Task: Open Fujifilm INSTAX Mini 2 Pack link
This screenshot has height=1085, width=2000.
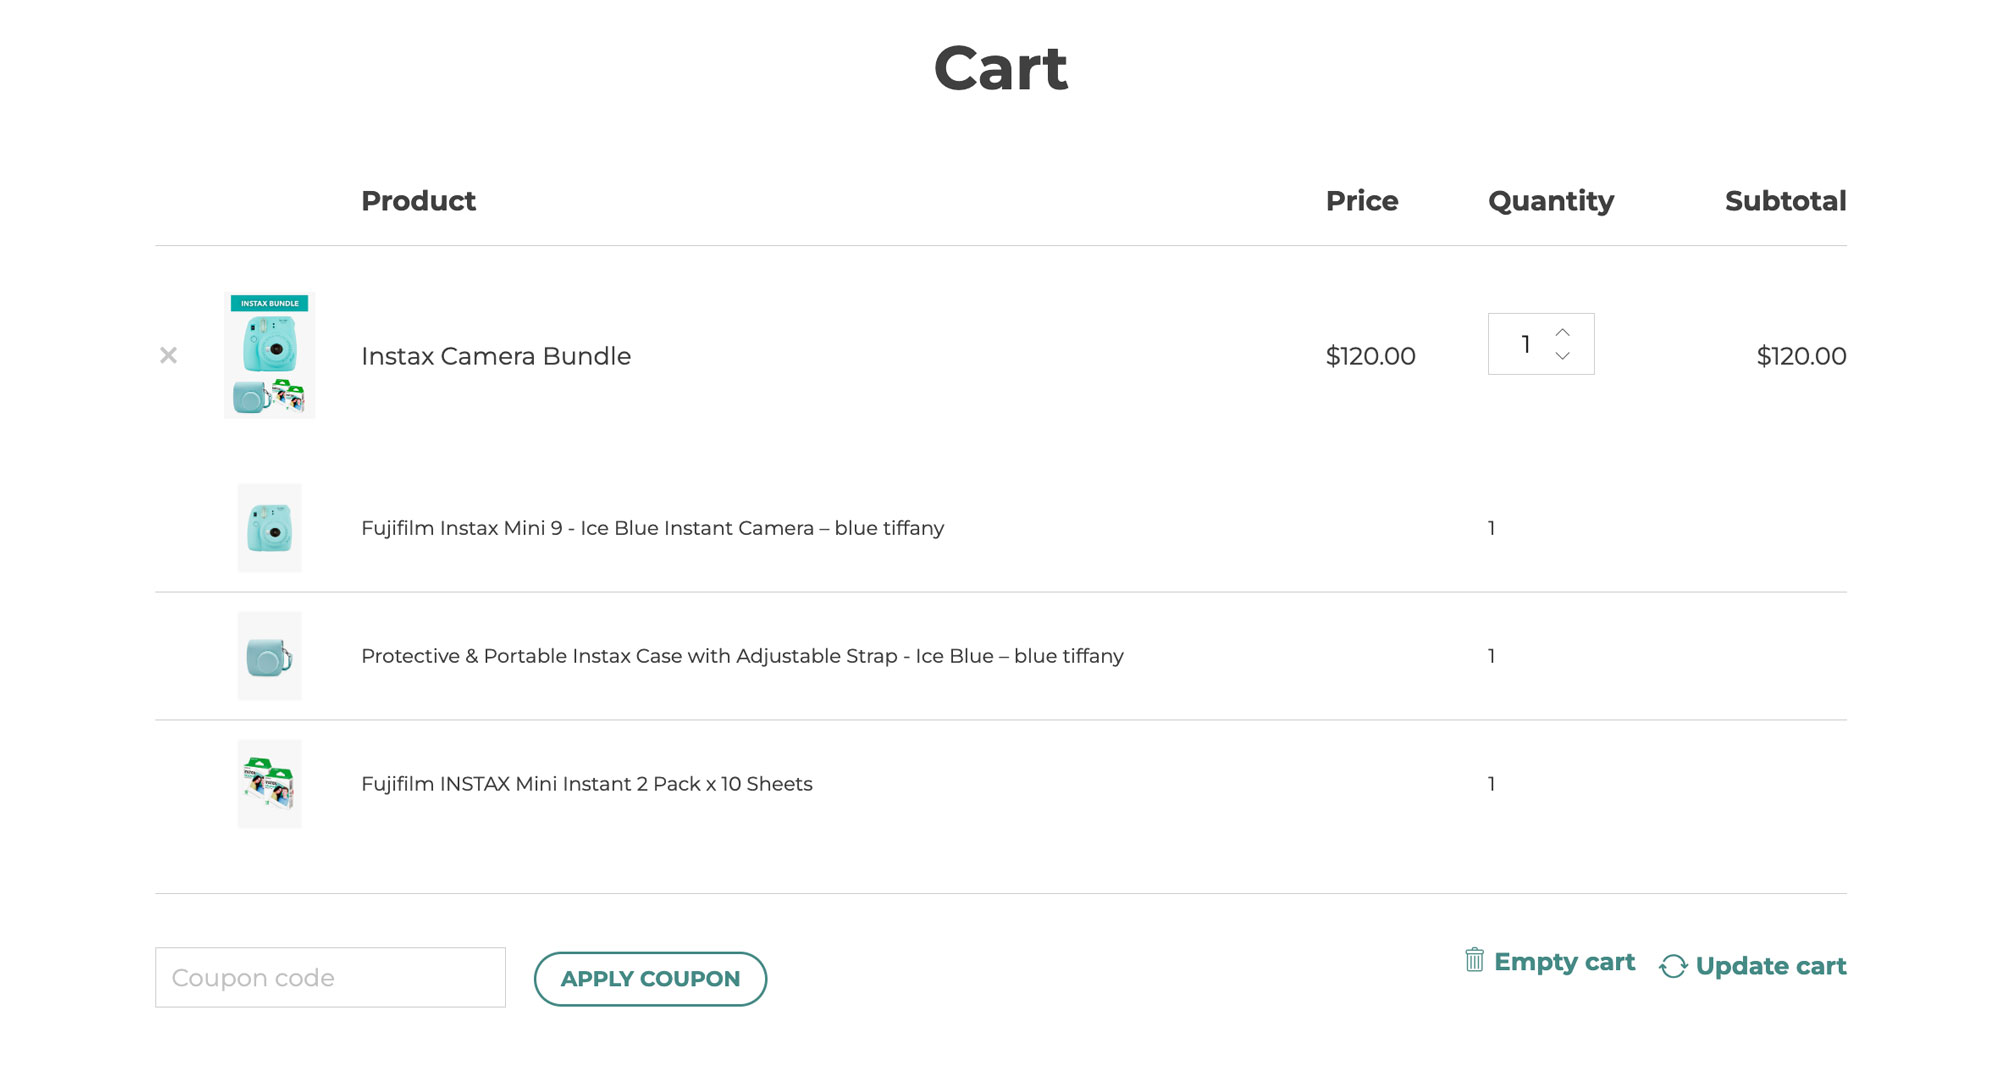Action: coord(586,784)
